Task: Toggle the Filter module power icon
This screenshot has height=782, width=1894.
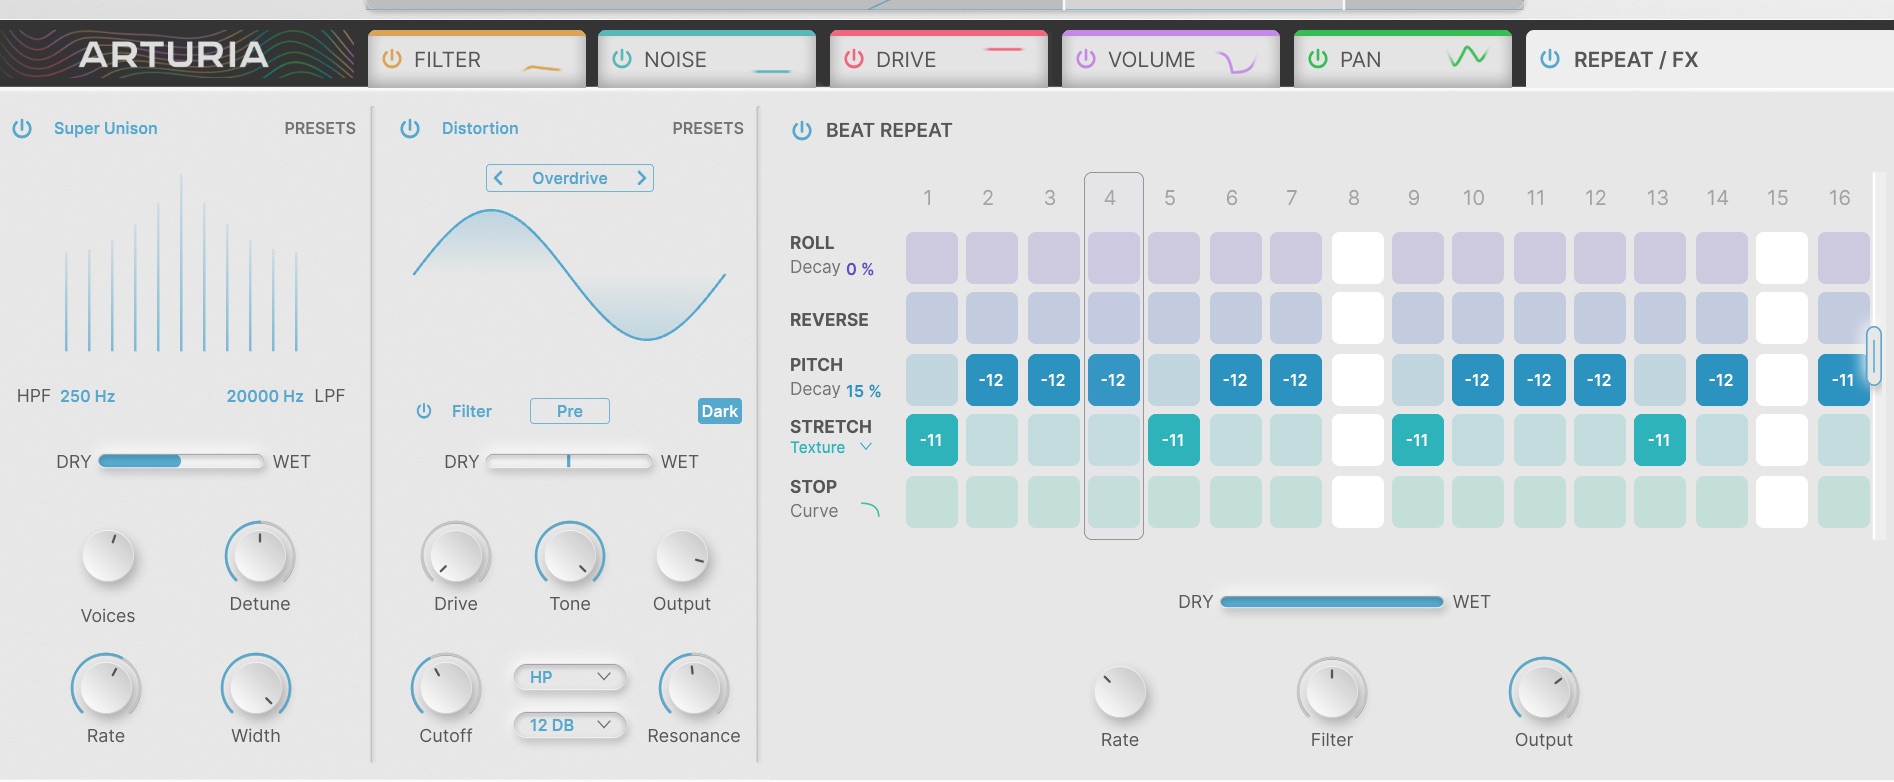Action: pyautogui.click(x=391, y=59)
